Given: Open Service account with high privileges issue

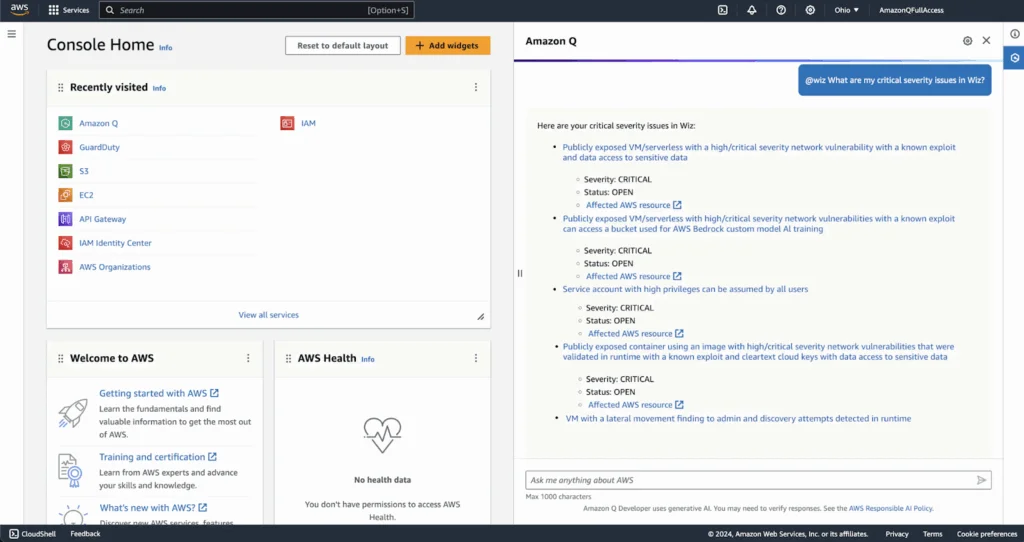Looking at the screenshot, I should (x=685, y=289).
